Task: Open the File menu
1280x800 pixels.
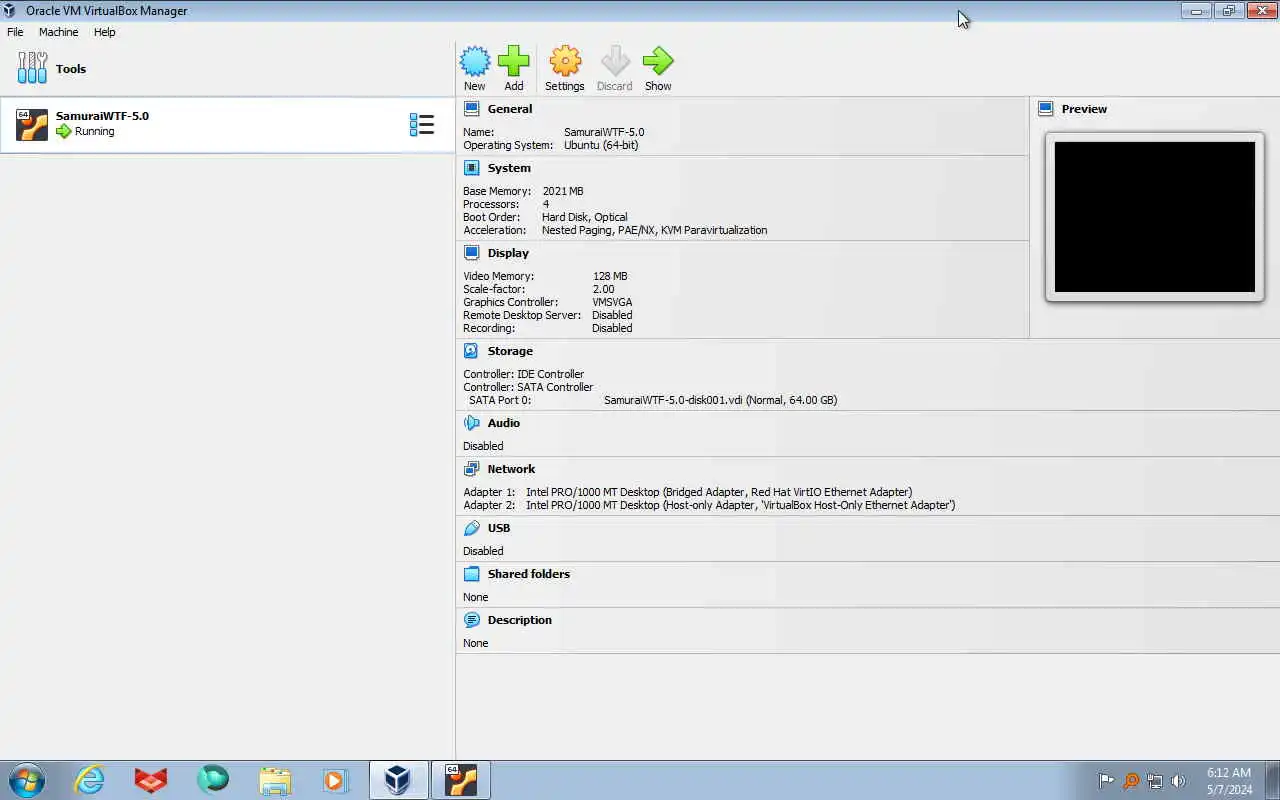Action: coord(15,32)
